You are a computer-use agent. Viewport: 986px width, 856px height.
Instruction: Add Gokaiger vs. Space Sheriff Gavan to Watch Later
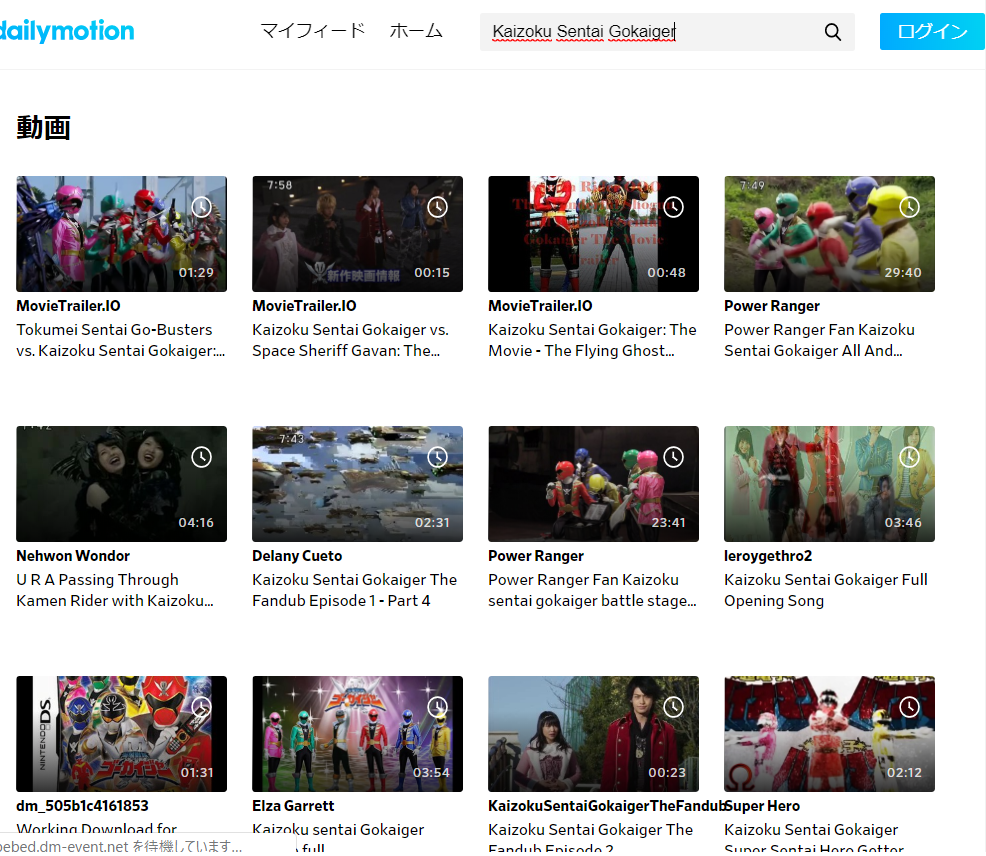point(437,207)
